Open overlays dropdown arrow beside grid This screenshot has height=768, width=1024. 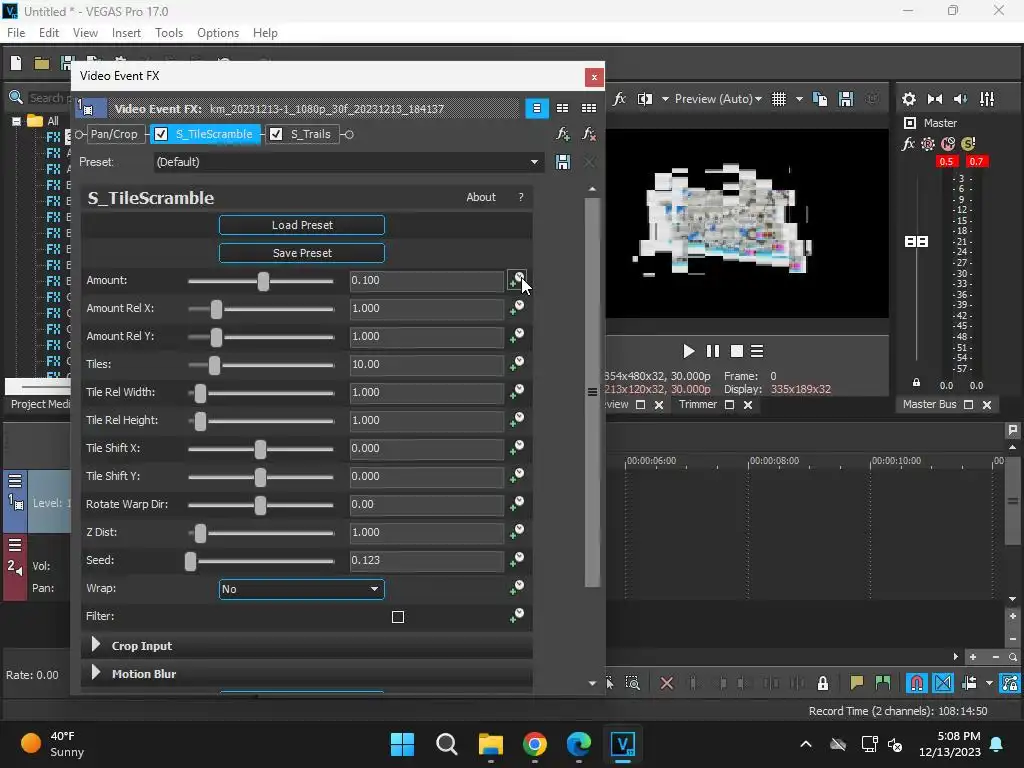799,99
